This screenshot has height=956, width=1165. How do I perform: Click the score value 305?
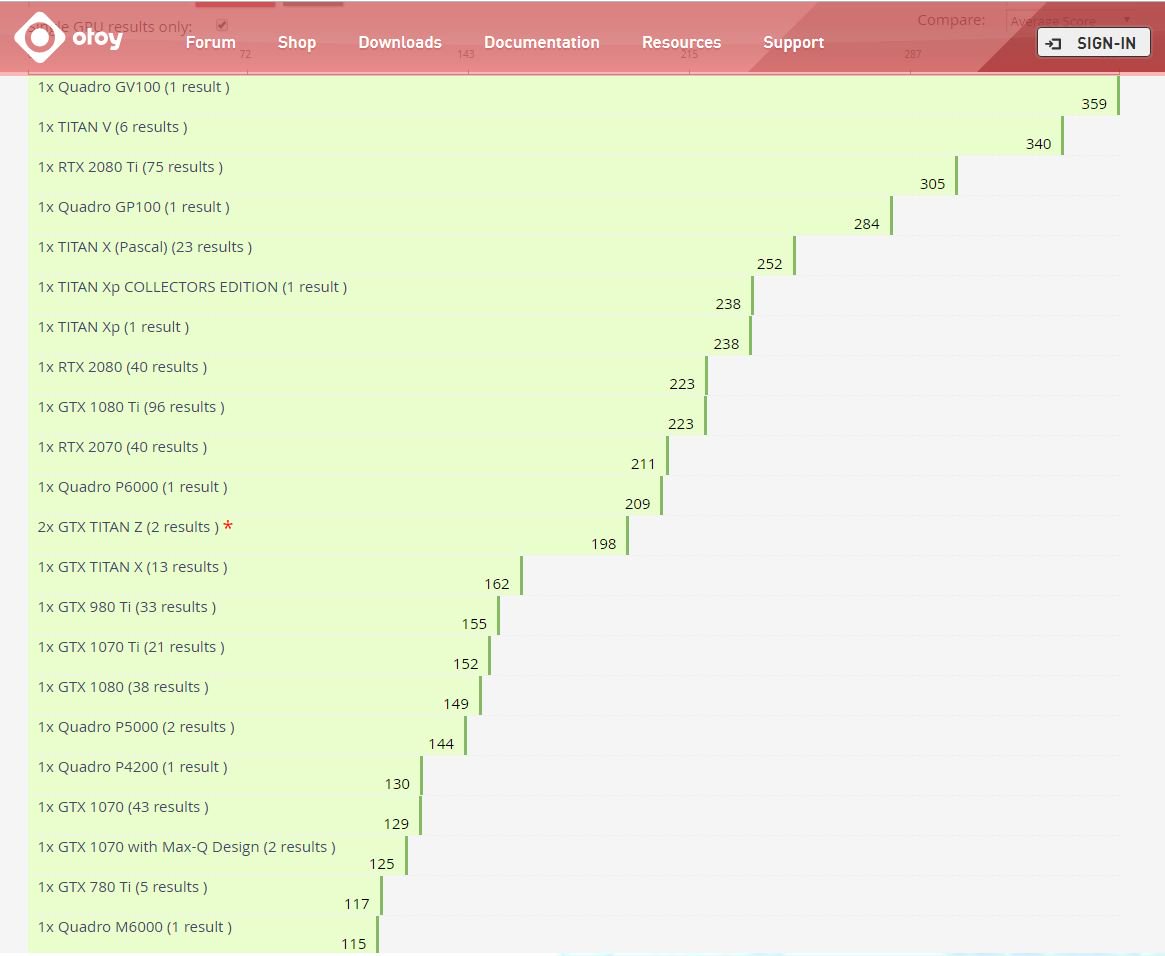932,184
